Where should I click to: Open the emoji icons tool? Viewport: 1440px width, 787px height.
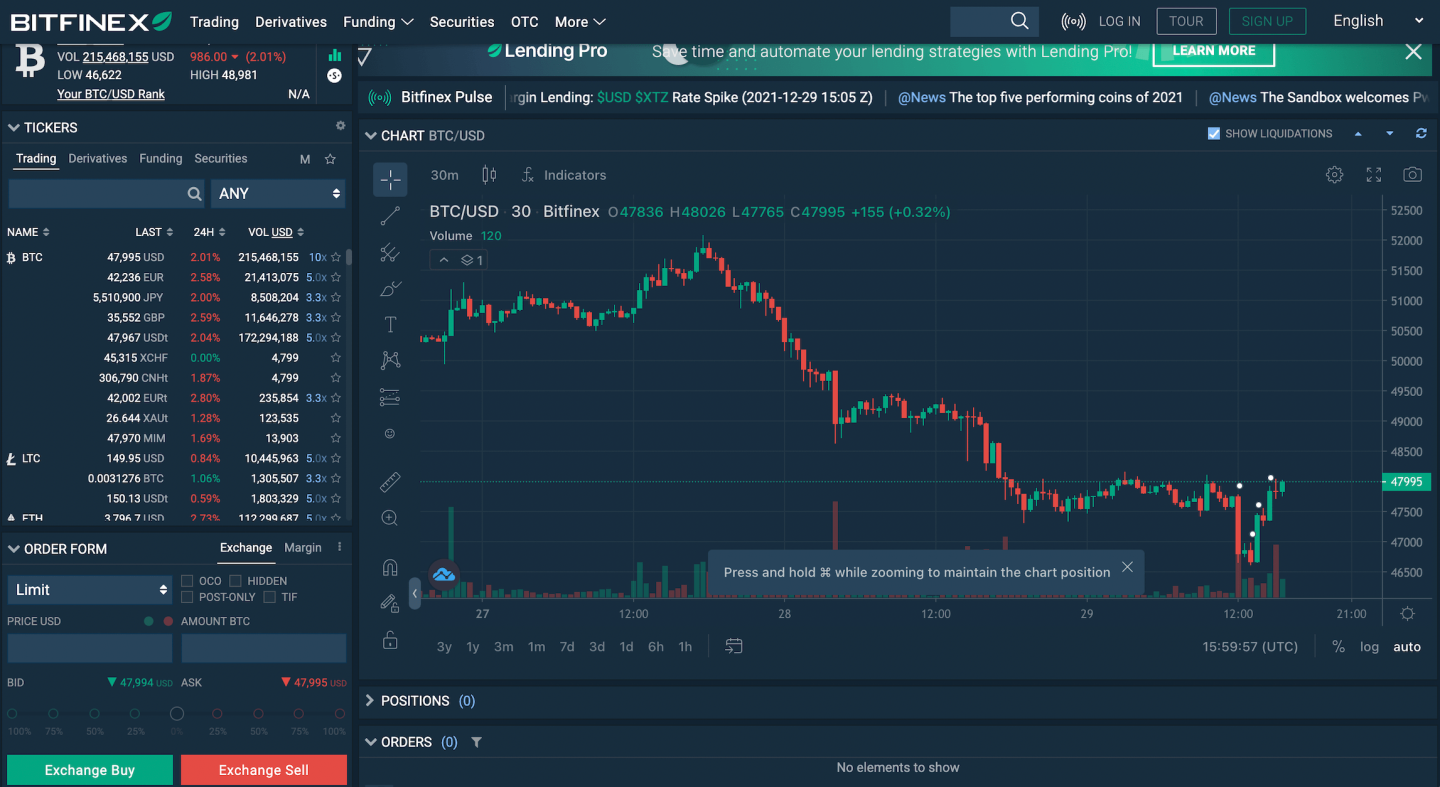click(390, 434)
